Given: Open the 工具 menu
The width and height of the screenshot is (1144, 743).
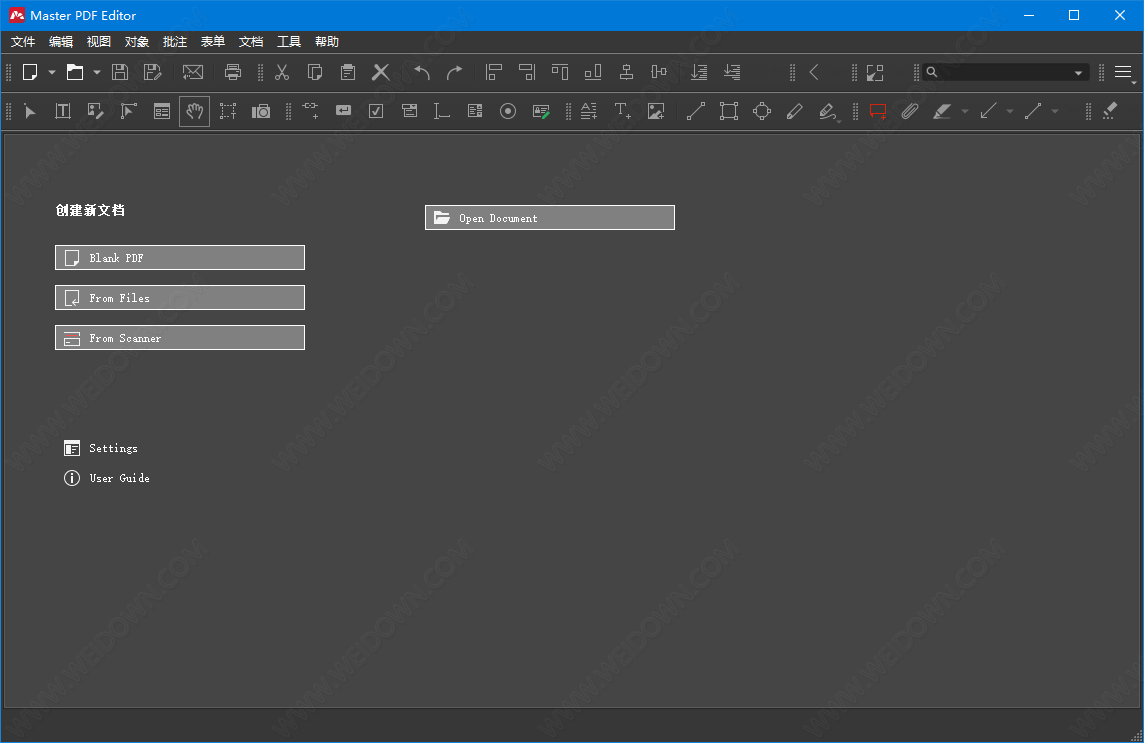Looking at the screenshot, I should coord(289,42).
